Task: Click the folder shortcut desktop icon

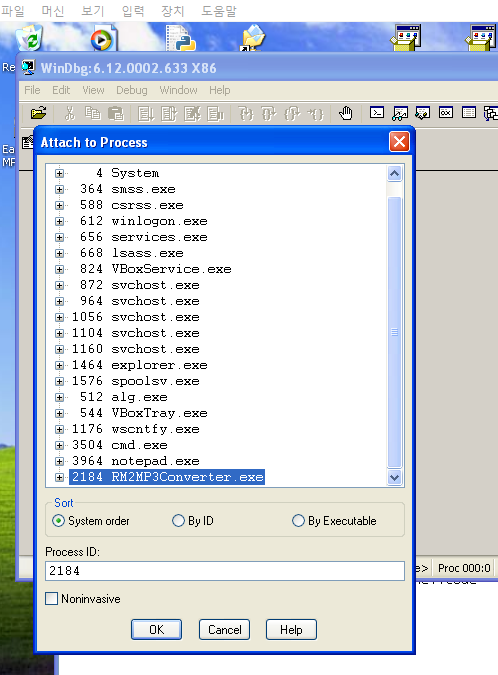Action: pos(253,38)
